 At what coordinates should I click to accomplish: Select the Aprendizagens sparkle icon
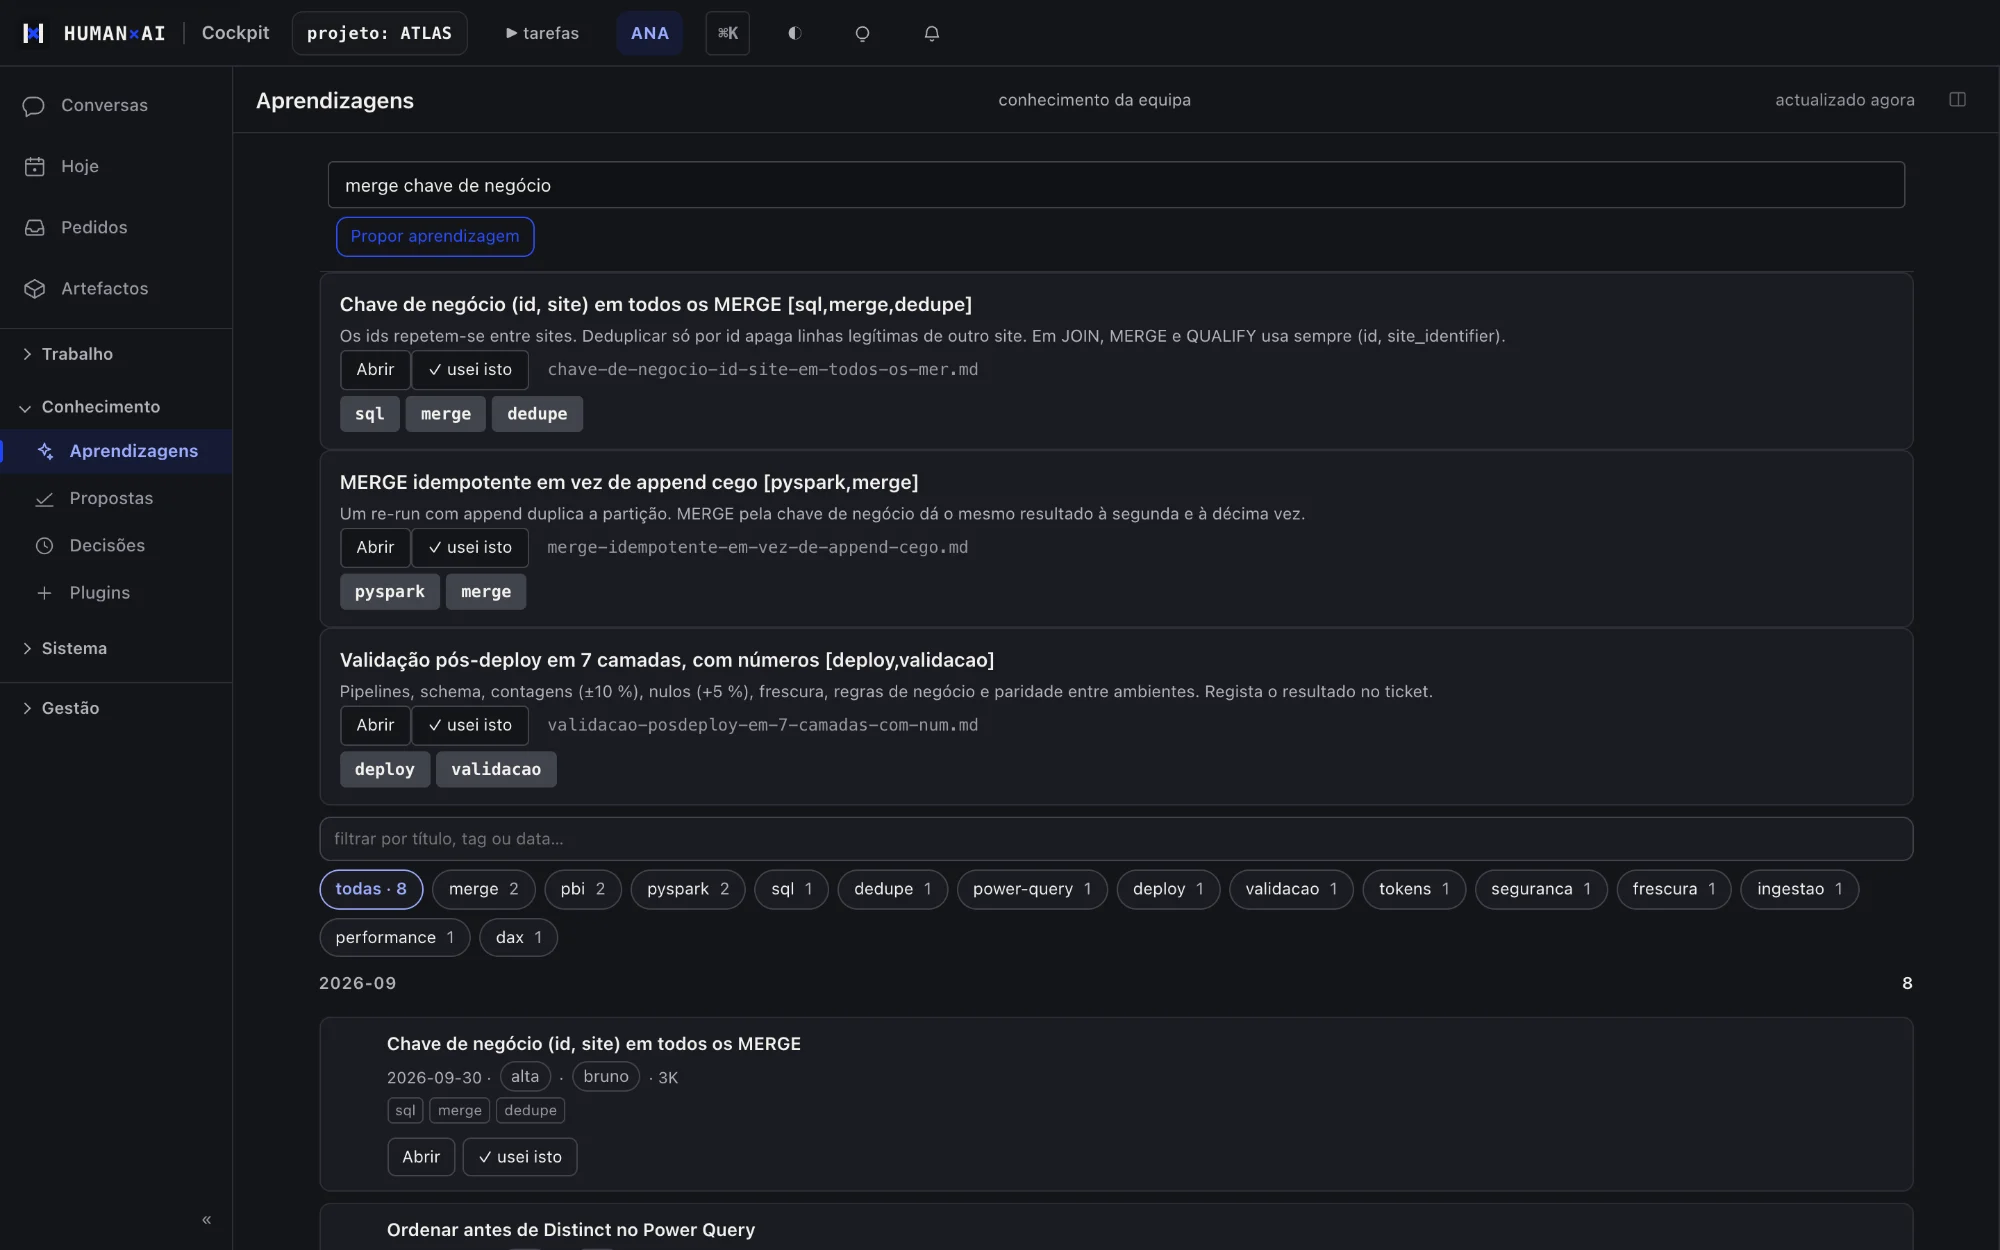tap(45, 451)
